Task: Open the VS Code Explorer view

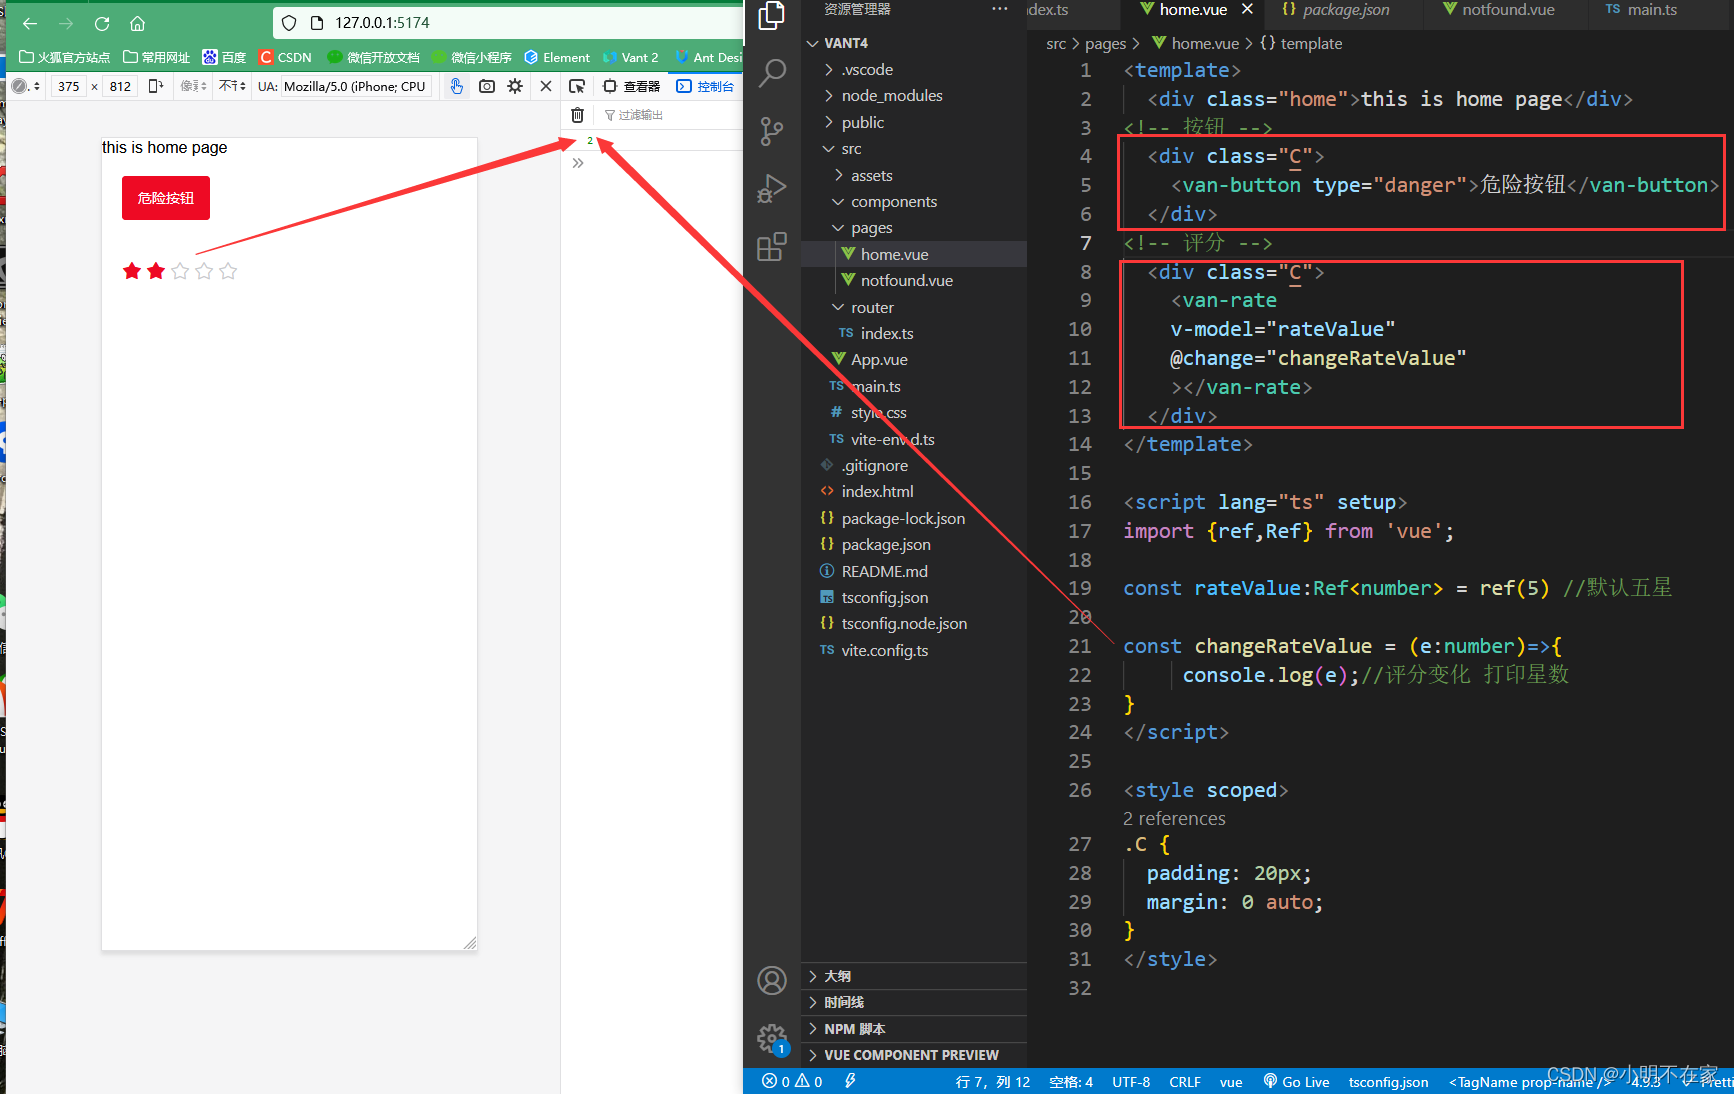Action: point(772,15)
